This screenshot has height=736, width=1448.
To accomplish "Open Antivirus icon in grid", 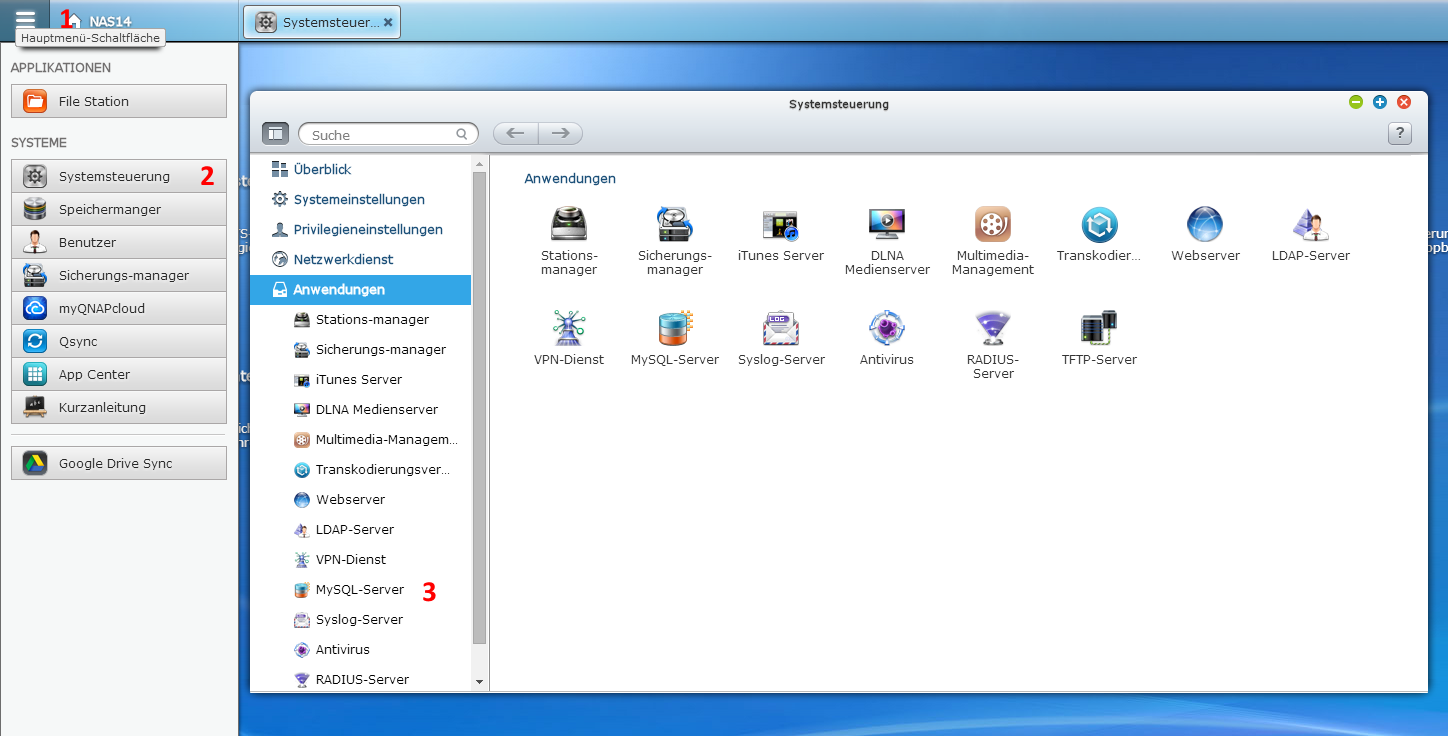I will (x=887, y=328).
